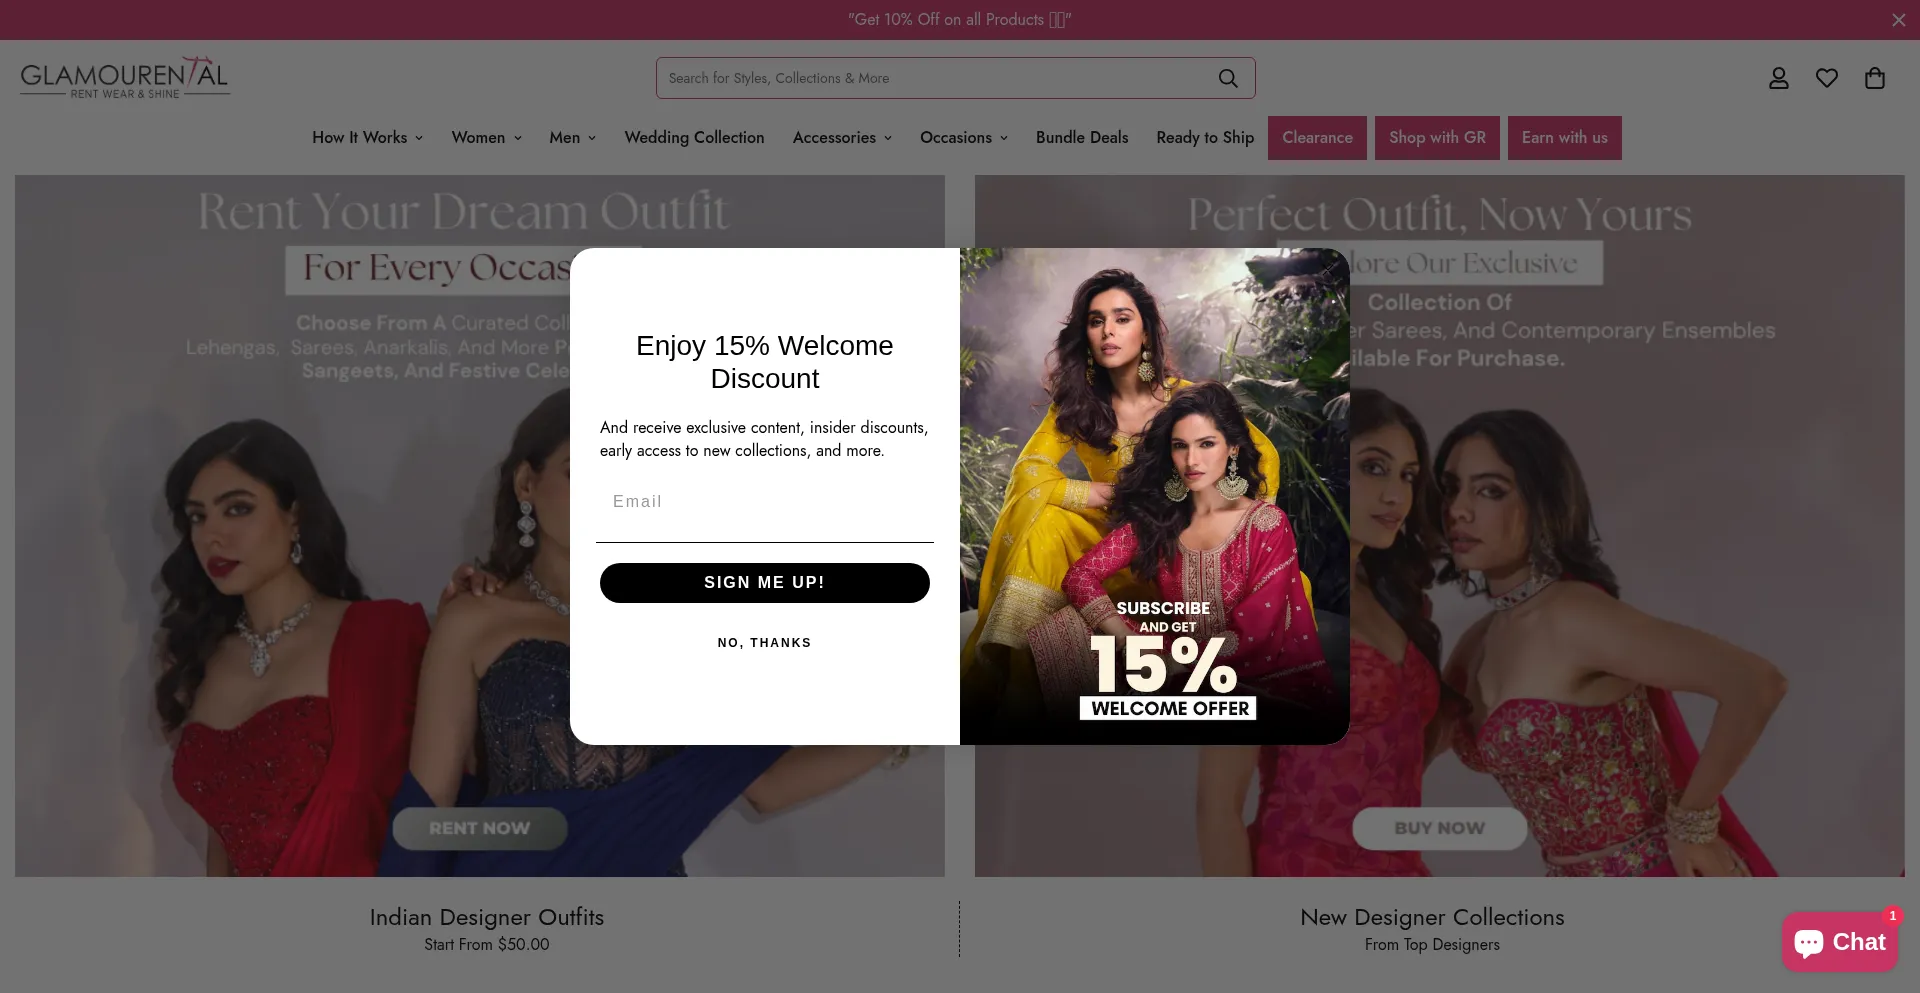
Task: Expand the How It Works menu
Action: pyautogui.click(x=367, y=138)
